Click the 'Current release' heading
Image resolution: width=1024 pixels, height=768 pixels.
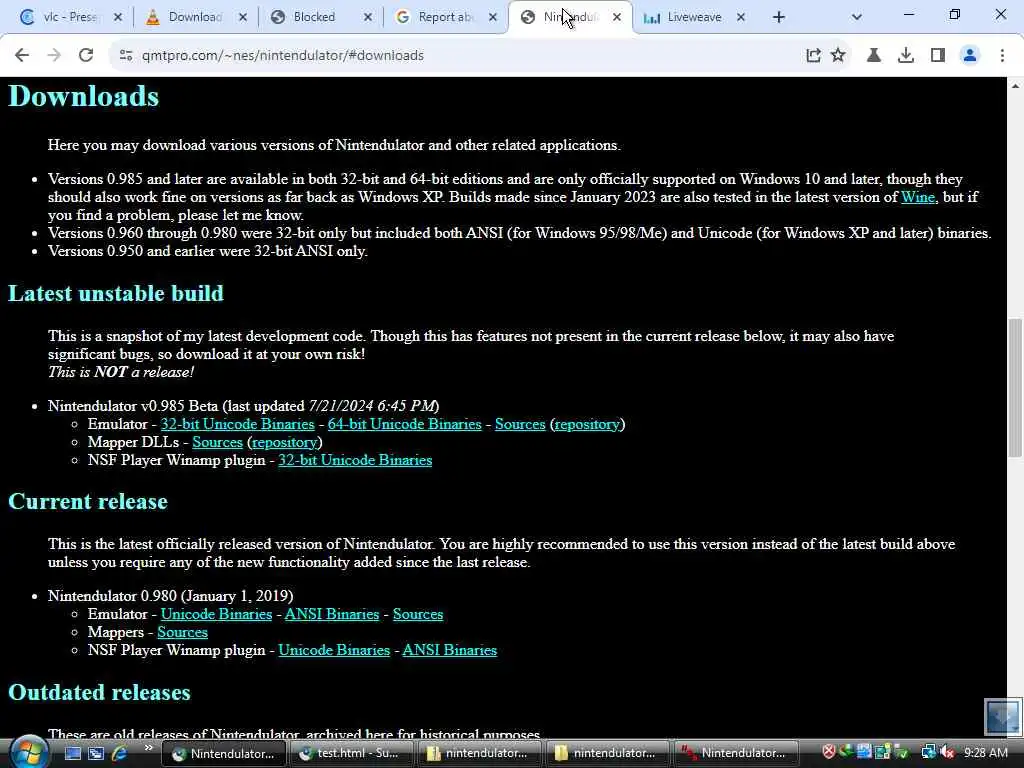coord(88,502)
